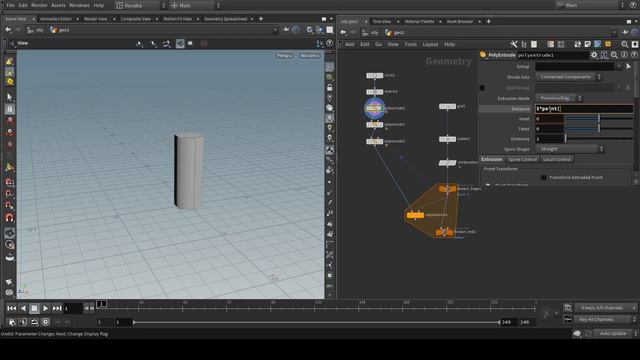Open the desktop layout selector dropdown
The width and height of the screenshot is (640, 360).
tap(140, 5)
